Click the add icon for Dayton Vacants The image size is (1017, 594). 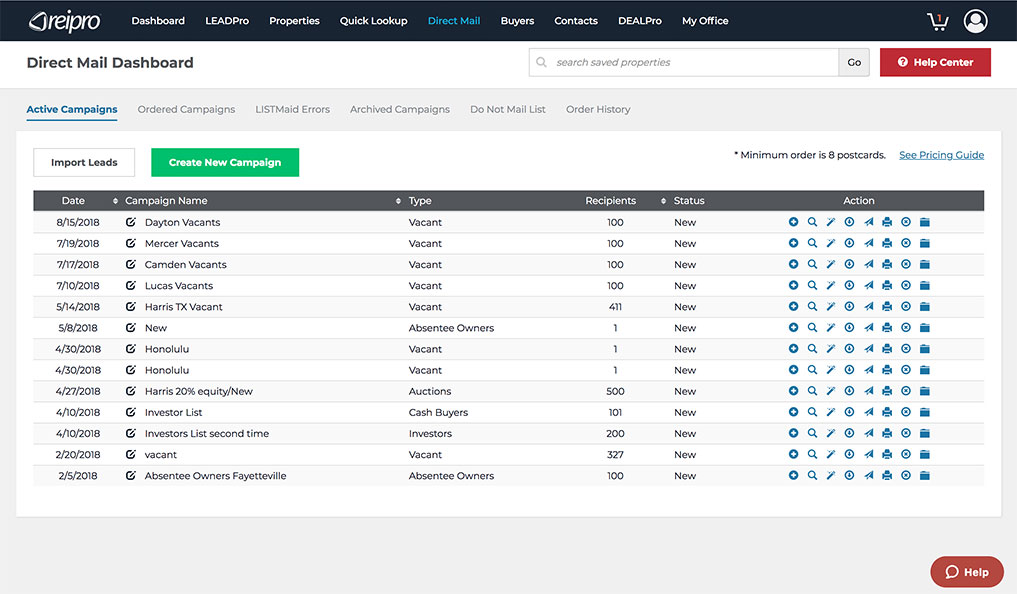(x=793, y=222)
